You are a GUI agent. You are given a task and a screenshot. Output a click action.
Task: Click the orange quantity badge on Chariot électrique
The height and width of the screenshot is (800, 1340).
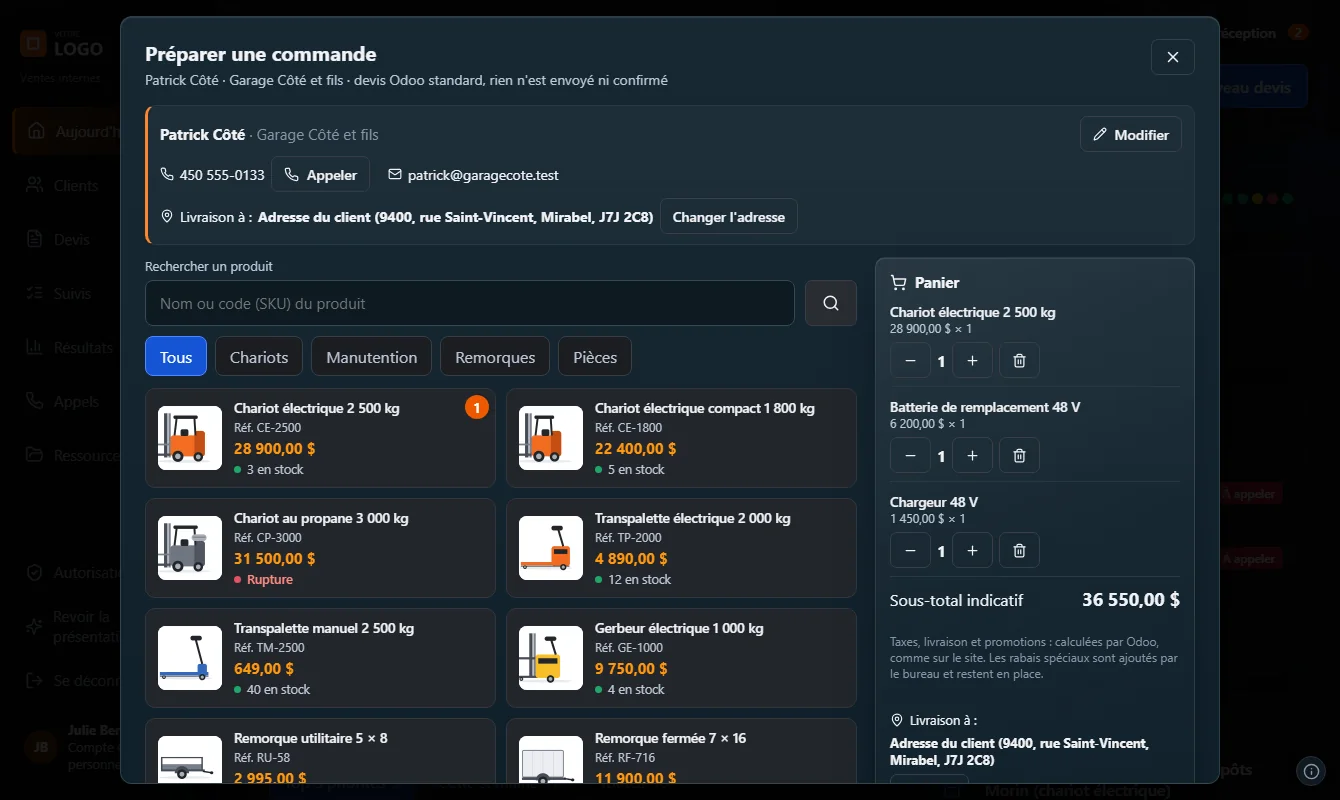[477, 407]
